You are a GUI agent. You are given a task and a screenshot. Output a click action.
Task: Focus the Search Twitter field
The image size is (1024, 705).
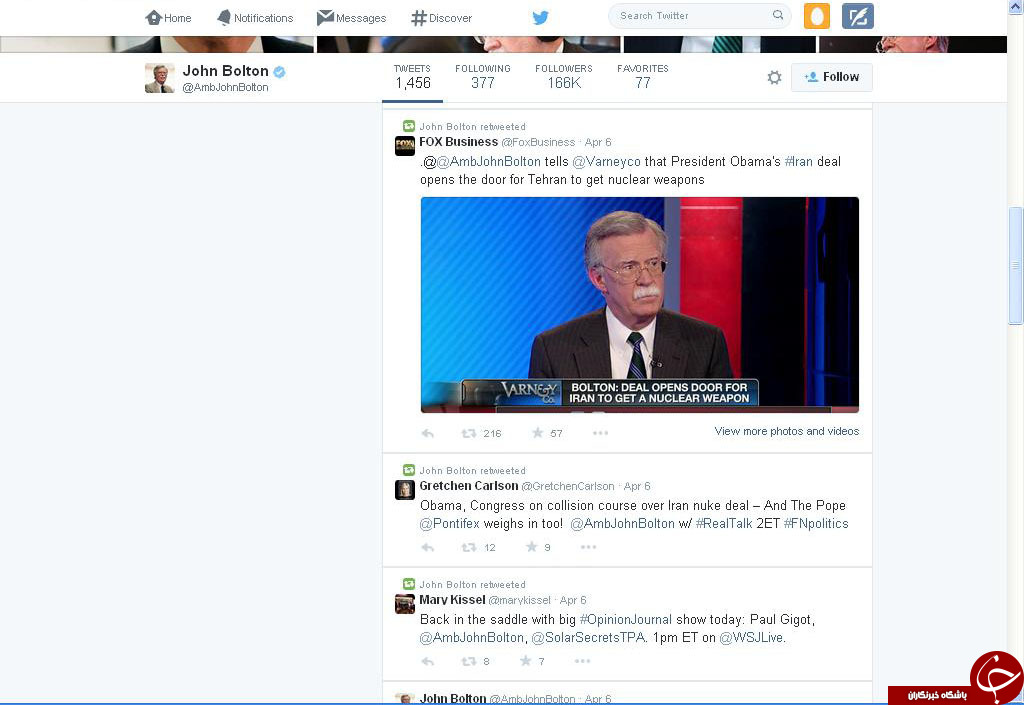click(699, 16)
